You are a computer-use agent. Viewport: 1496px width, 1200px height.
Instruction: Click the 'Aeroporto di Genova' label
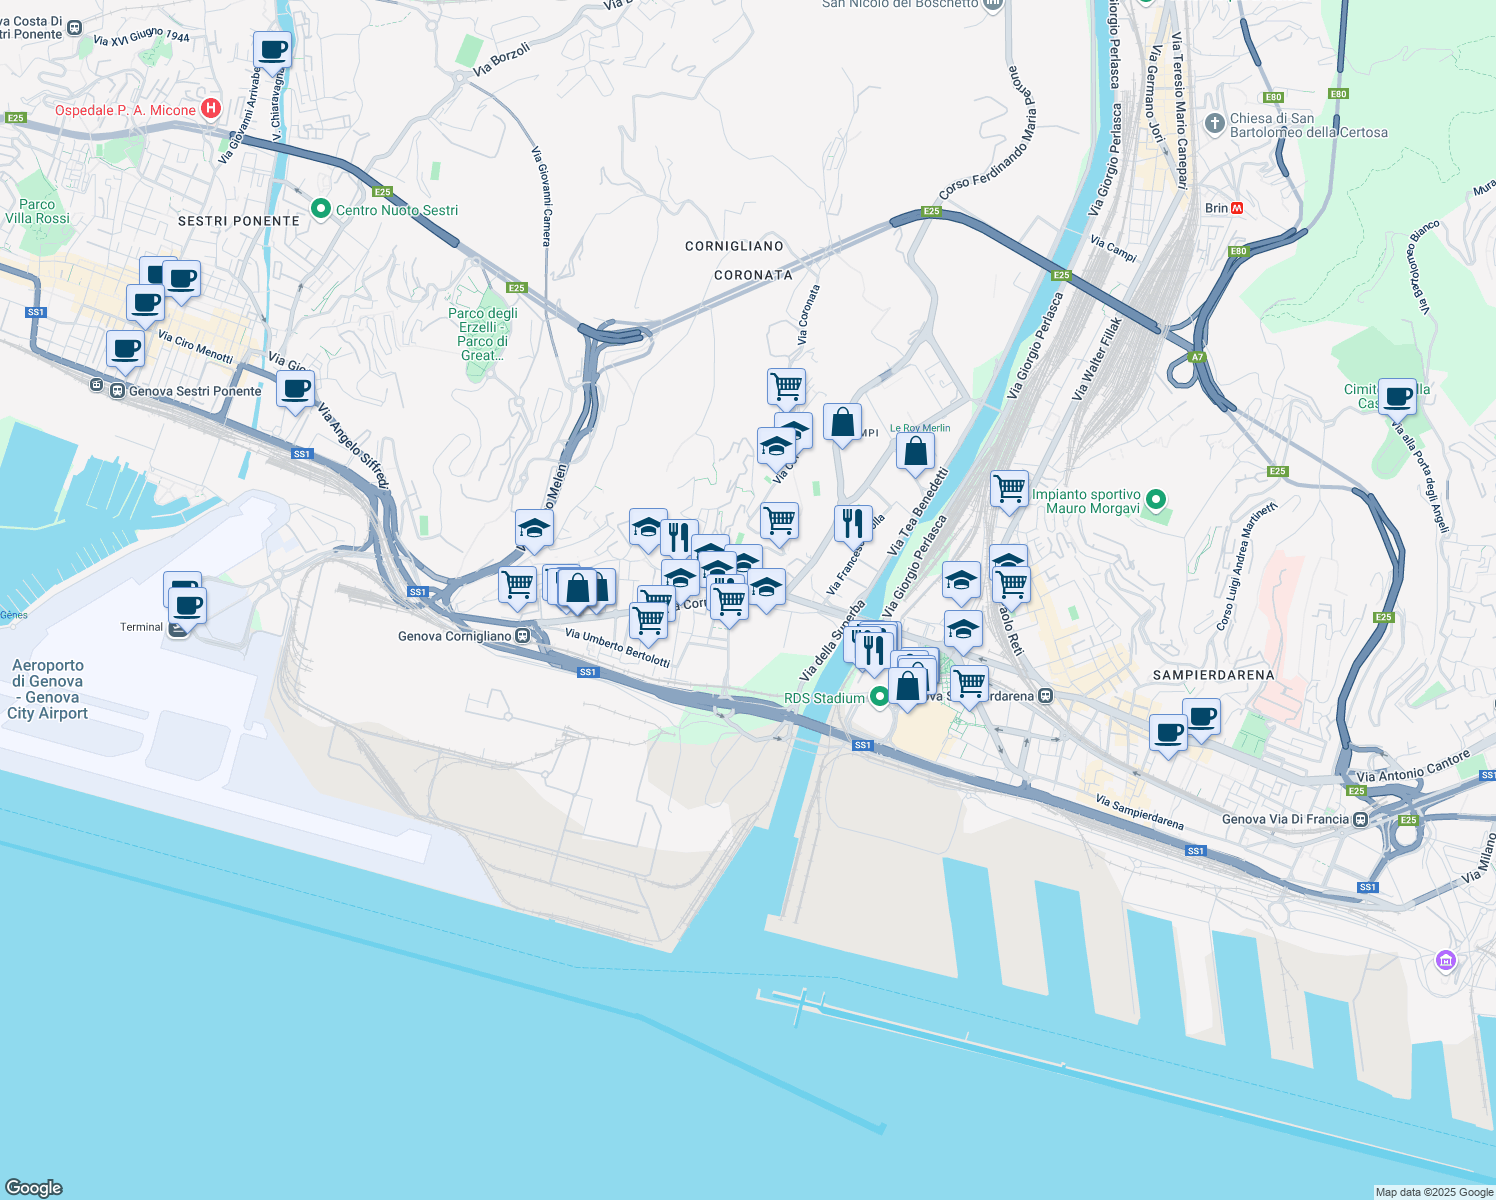(x=48, y=689)
